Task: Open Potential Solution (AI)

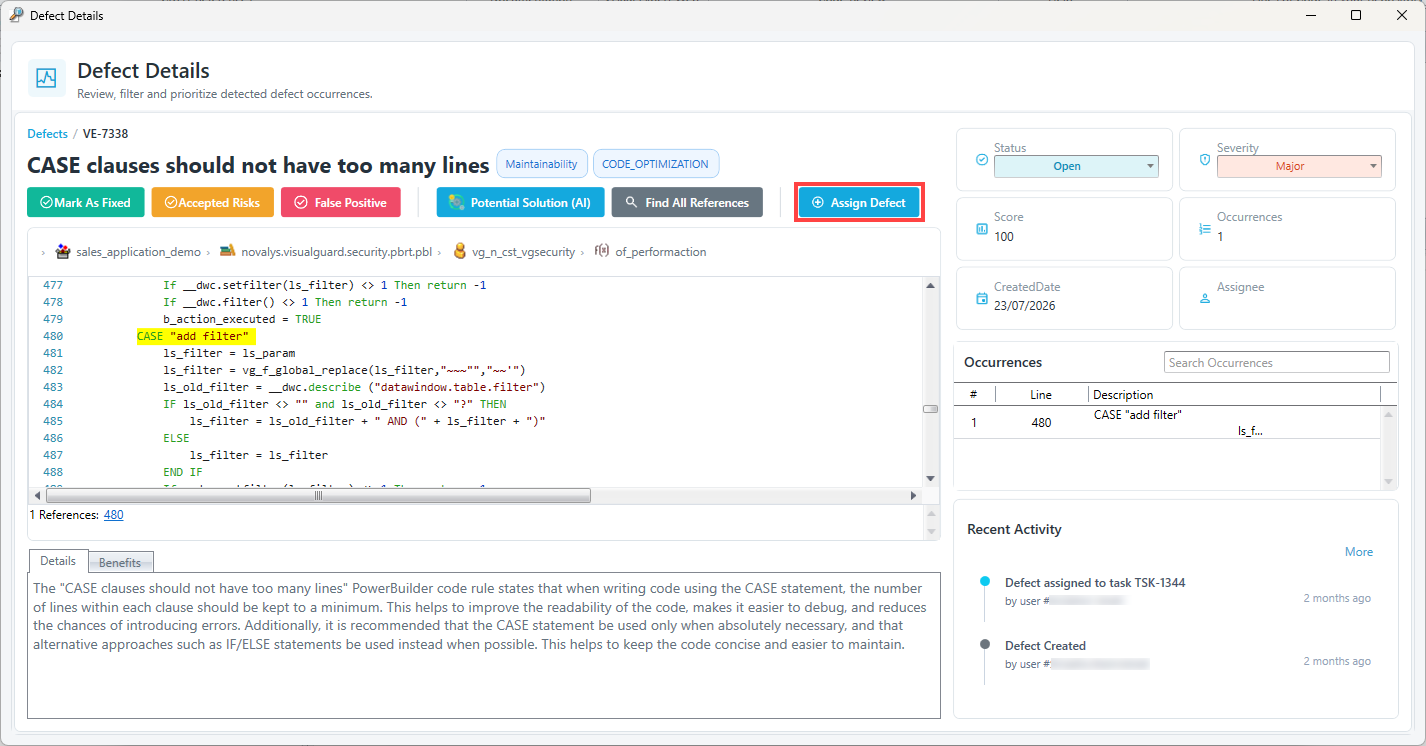Action: 520,202
